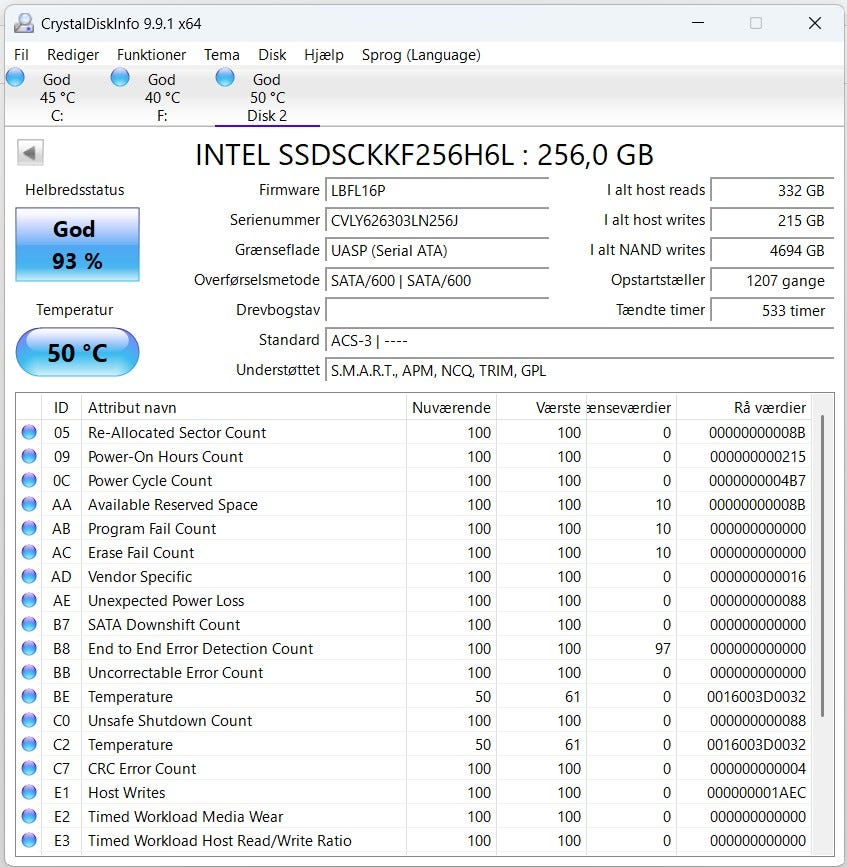Click the Standard field ACS-3
847x867 pixels.
579,340
